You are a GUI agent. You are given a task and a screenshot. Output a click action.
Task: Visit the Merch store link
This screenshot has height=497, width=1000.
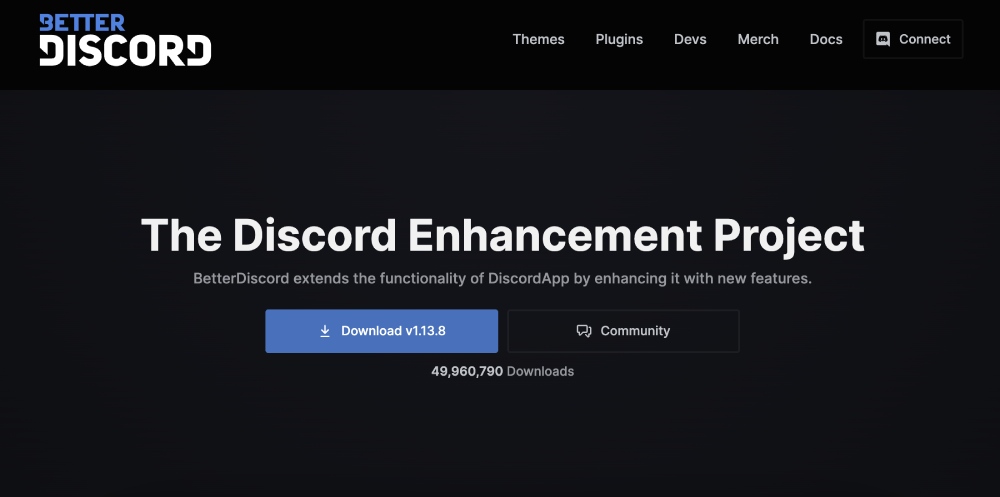(758, 40)
